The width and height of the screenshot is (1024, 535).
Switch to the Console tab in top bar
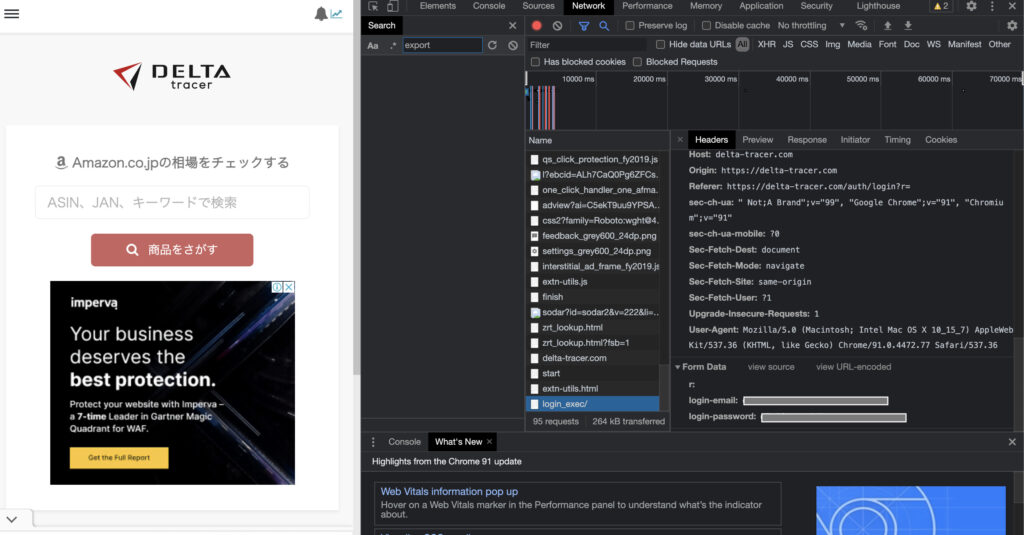(x=489, y=6)
